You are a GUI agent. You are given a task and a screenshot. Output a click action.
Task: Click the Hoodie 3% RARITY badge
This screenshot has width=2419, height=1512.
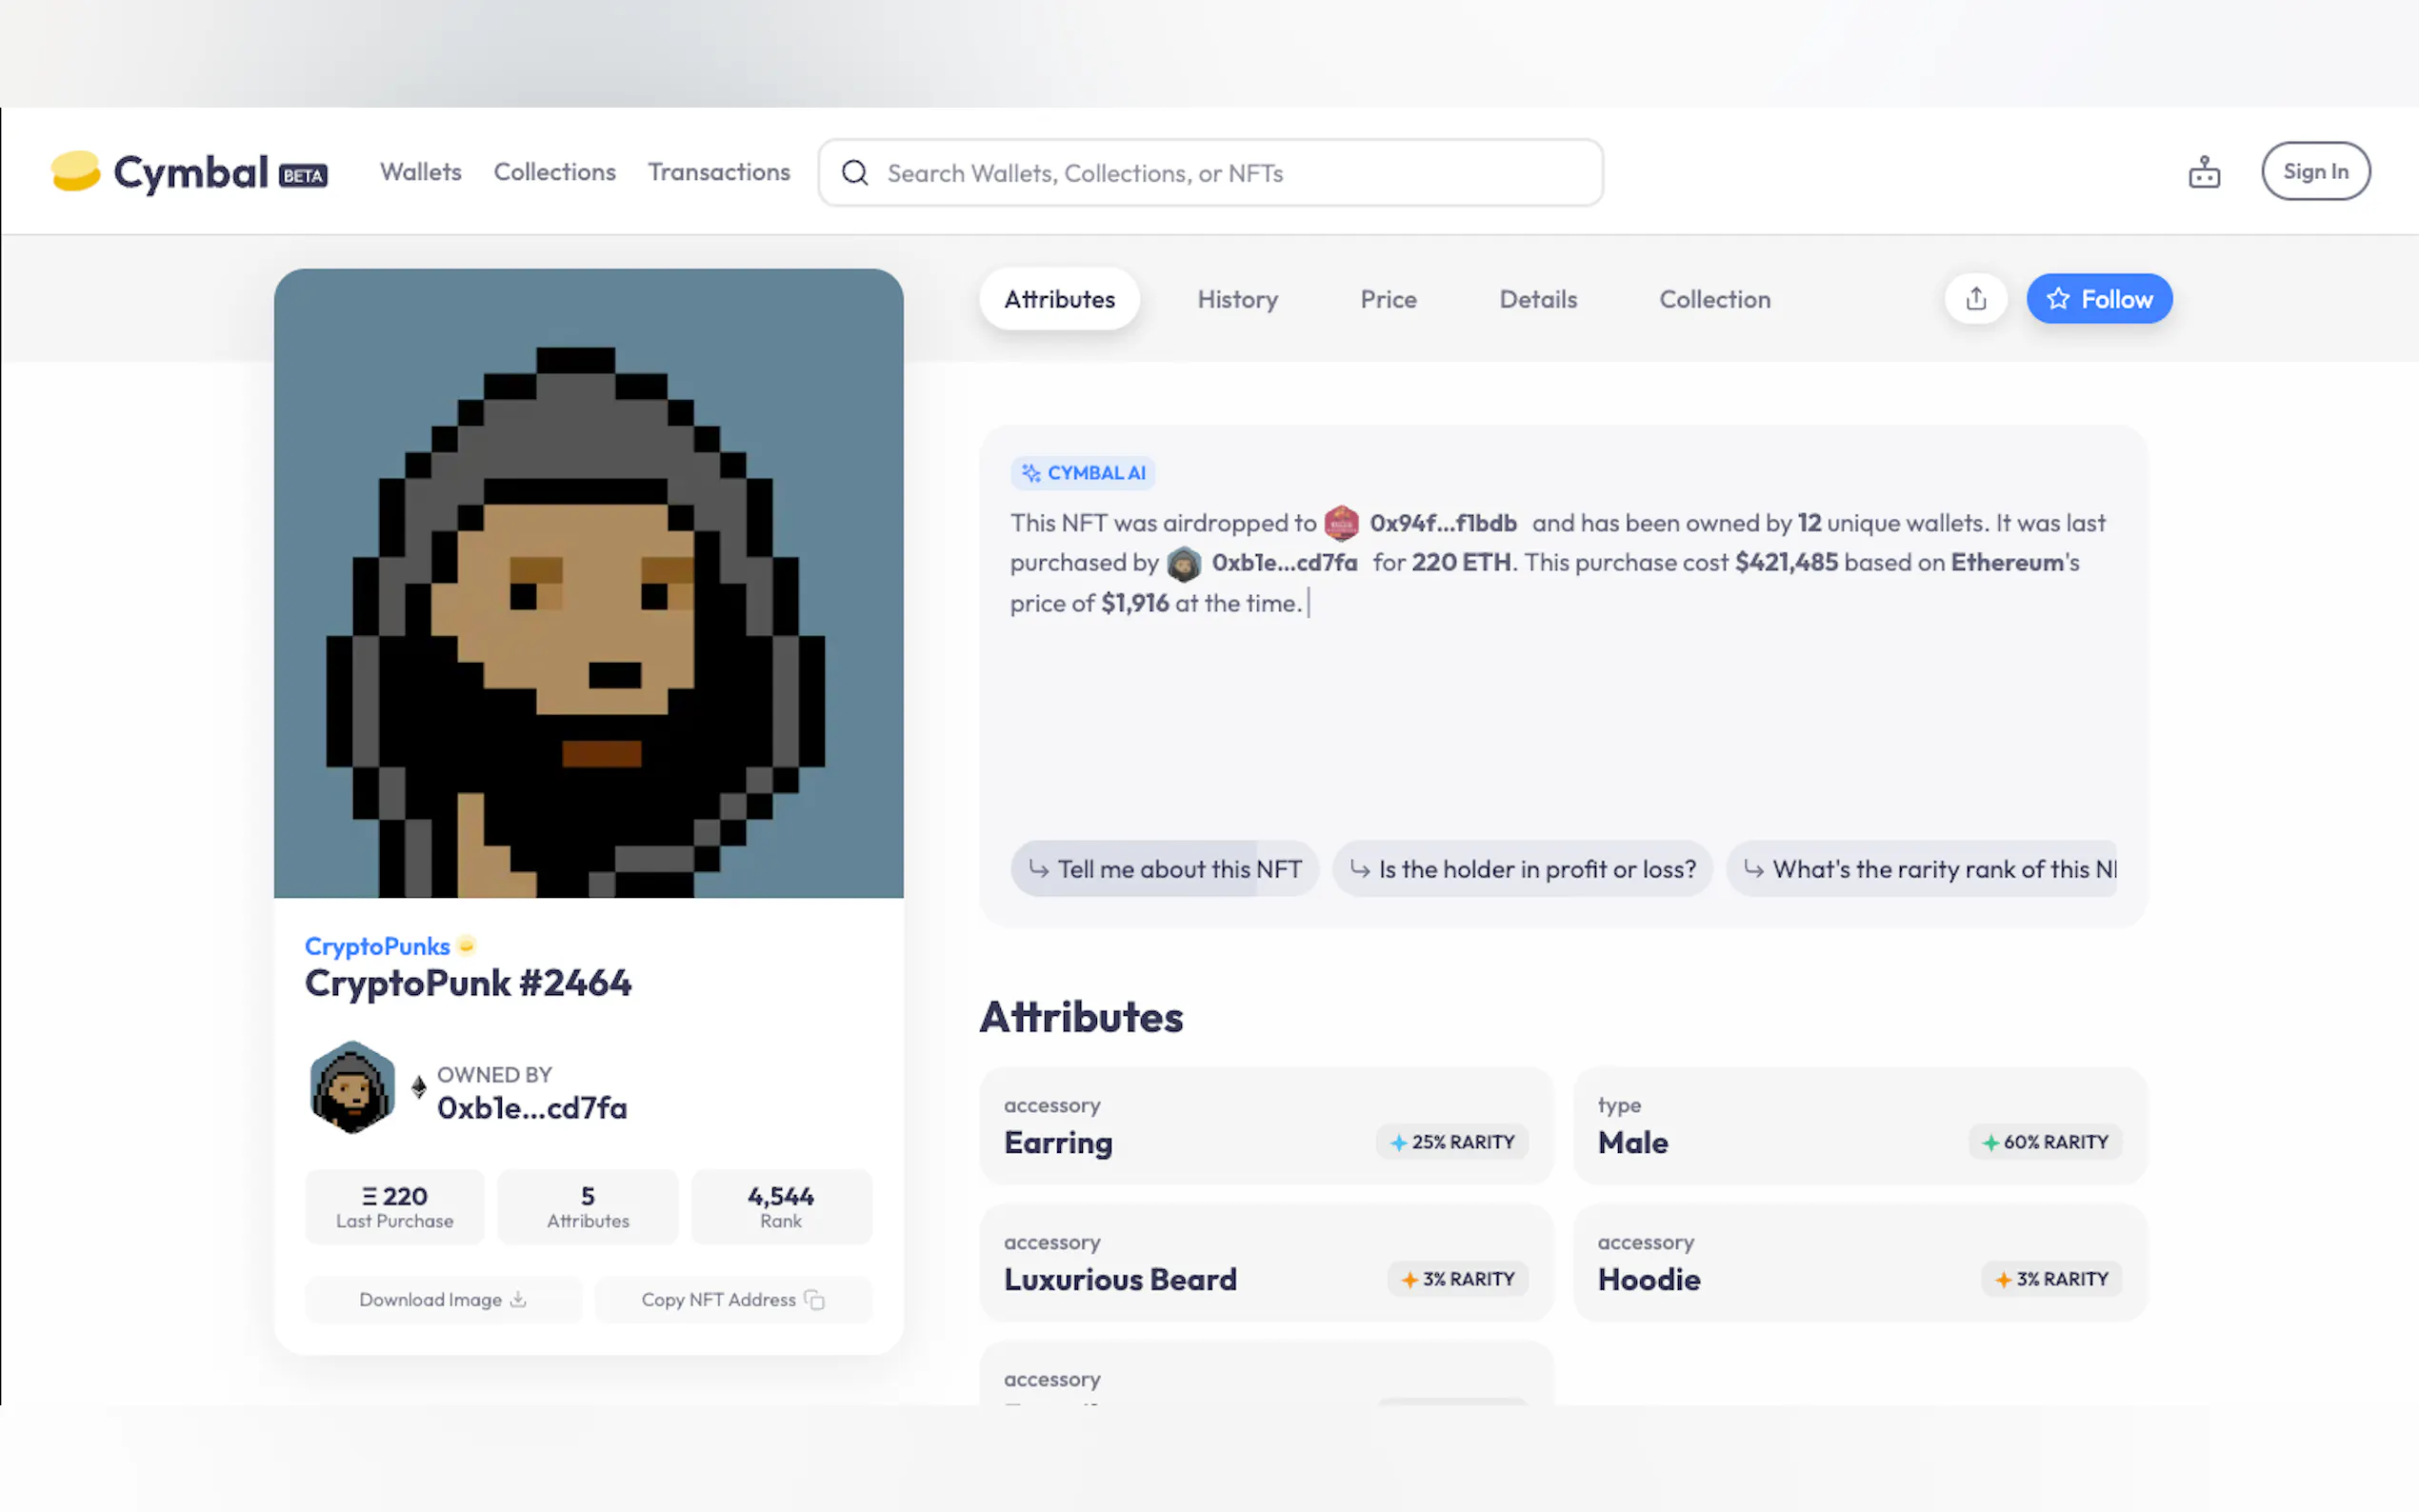click(2052, 1279)
